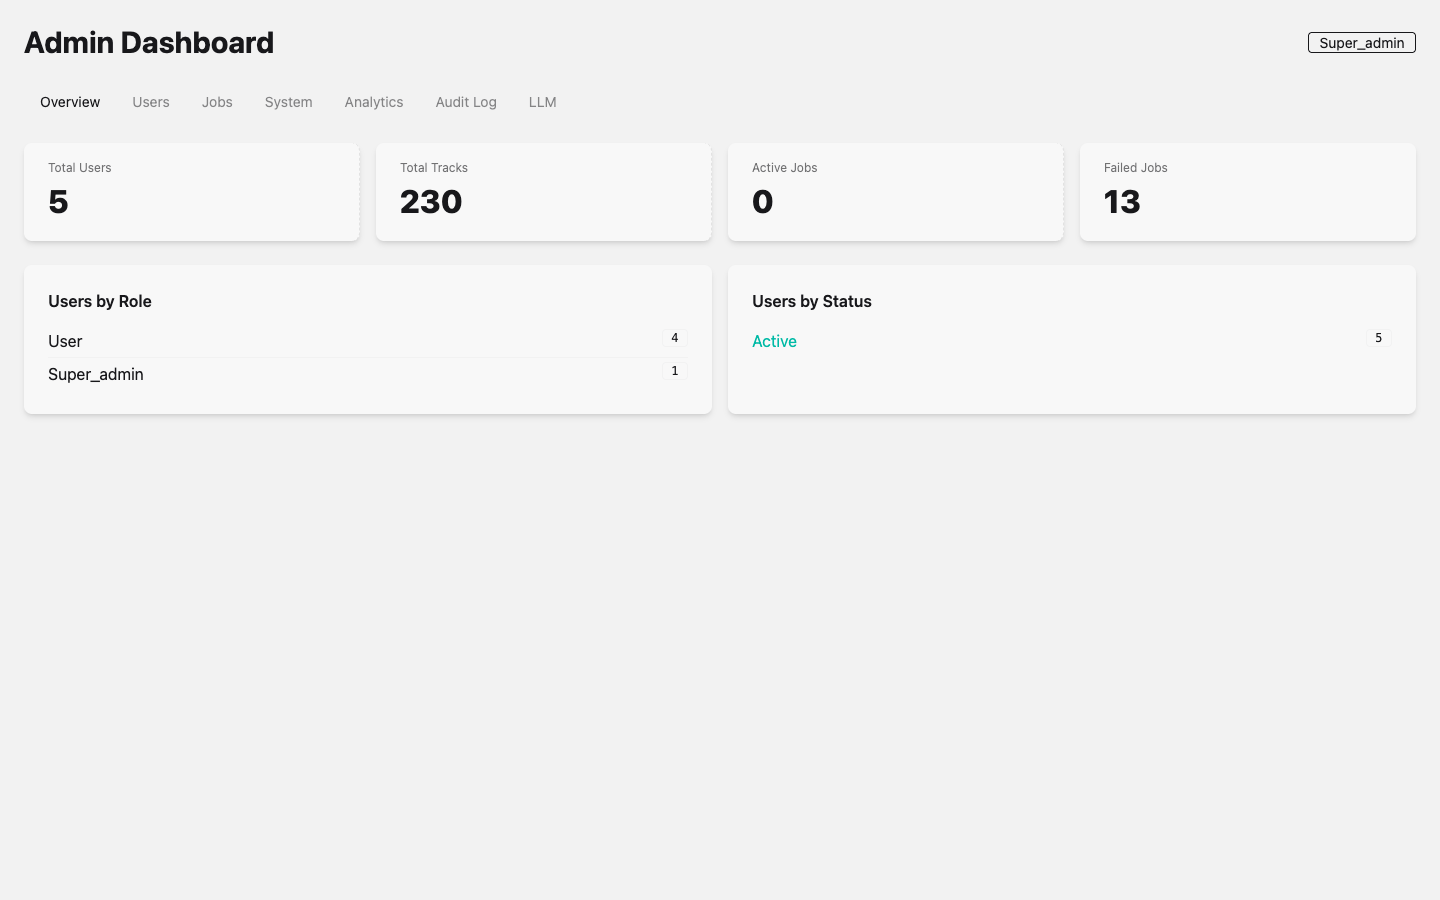Select the System tab
Viewport: 1440px width, 900px height.
point(288,102)
